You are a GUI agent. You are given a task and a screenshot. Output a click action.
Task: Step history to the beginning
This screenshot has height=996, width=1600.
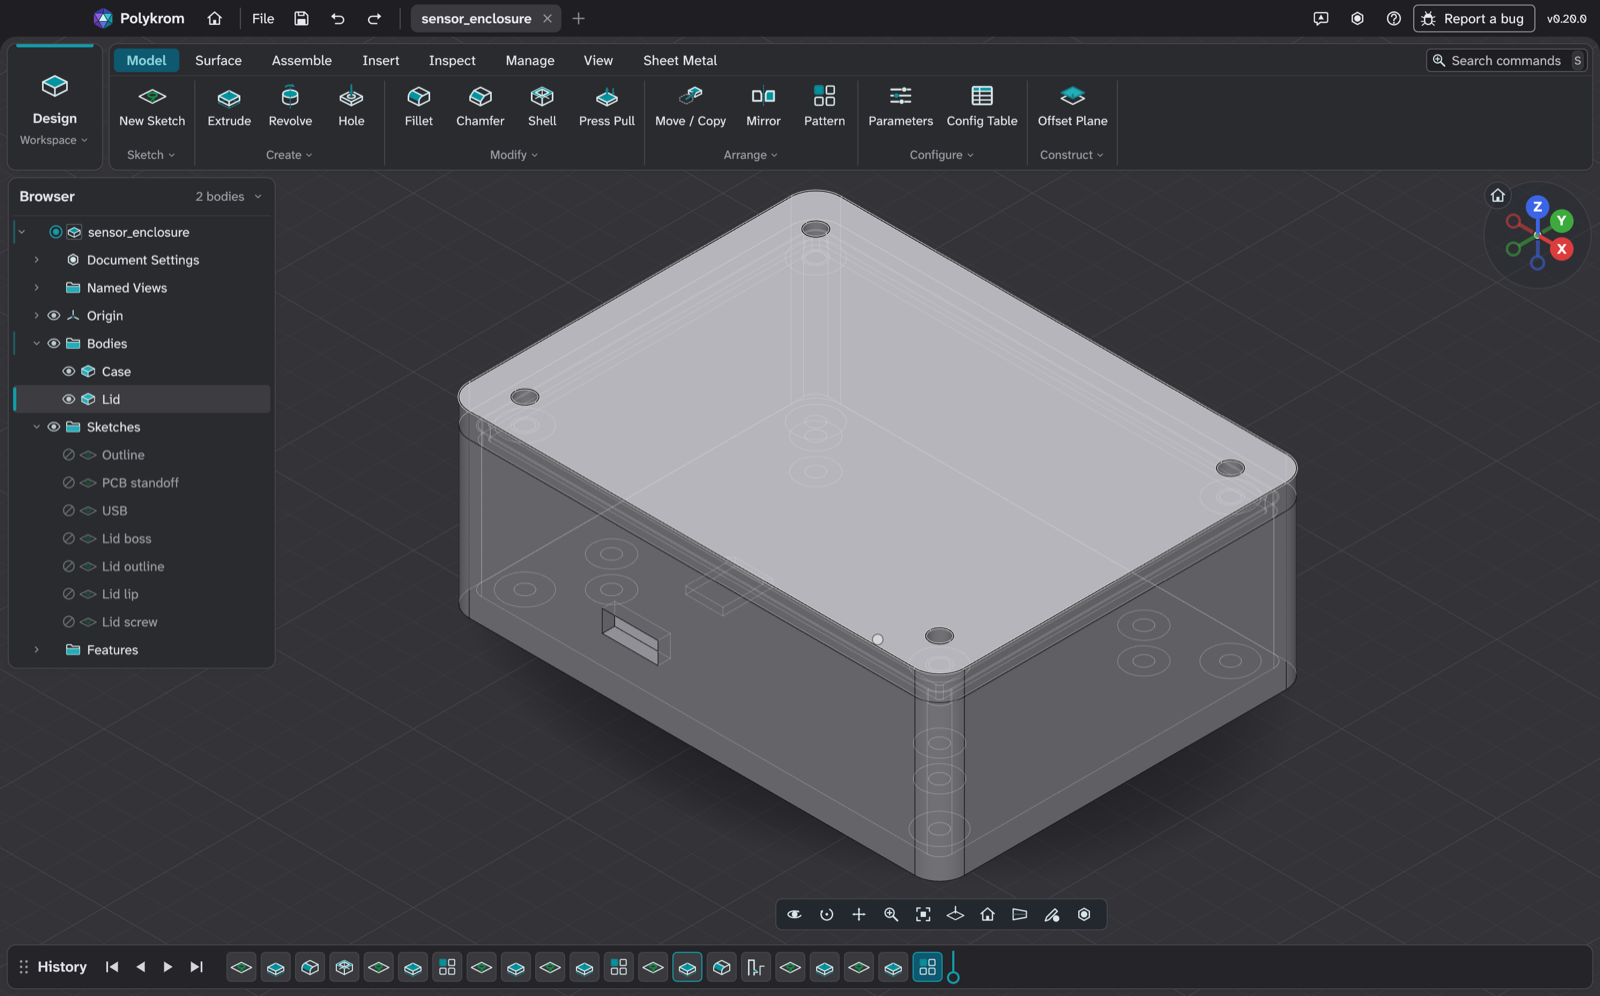(112, 967)
